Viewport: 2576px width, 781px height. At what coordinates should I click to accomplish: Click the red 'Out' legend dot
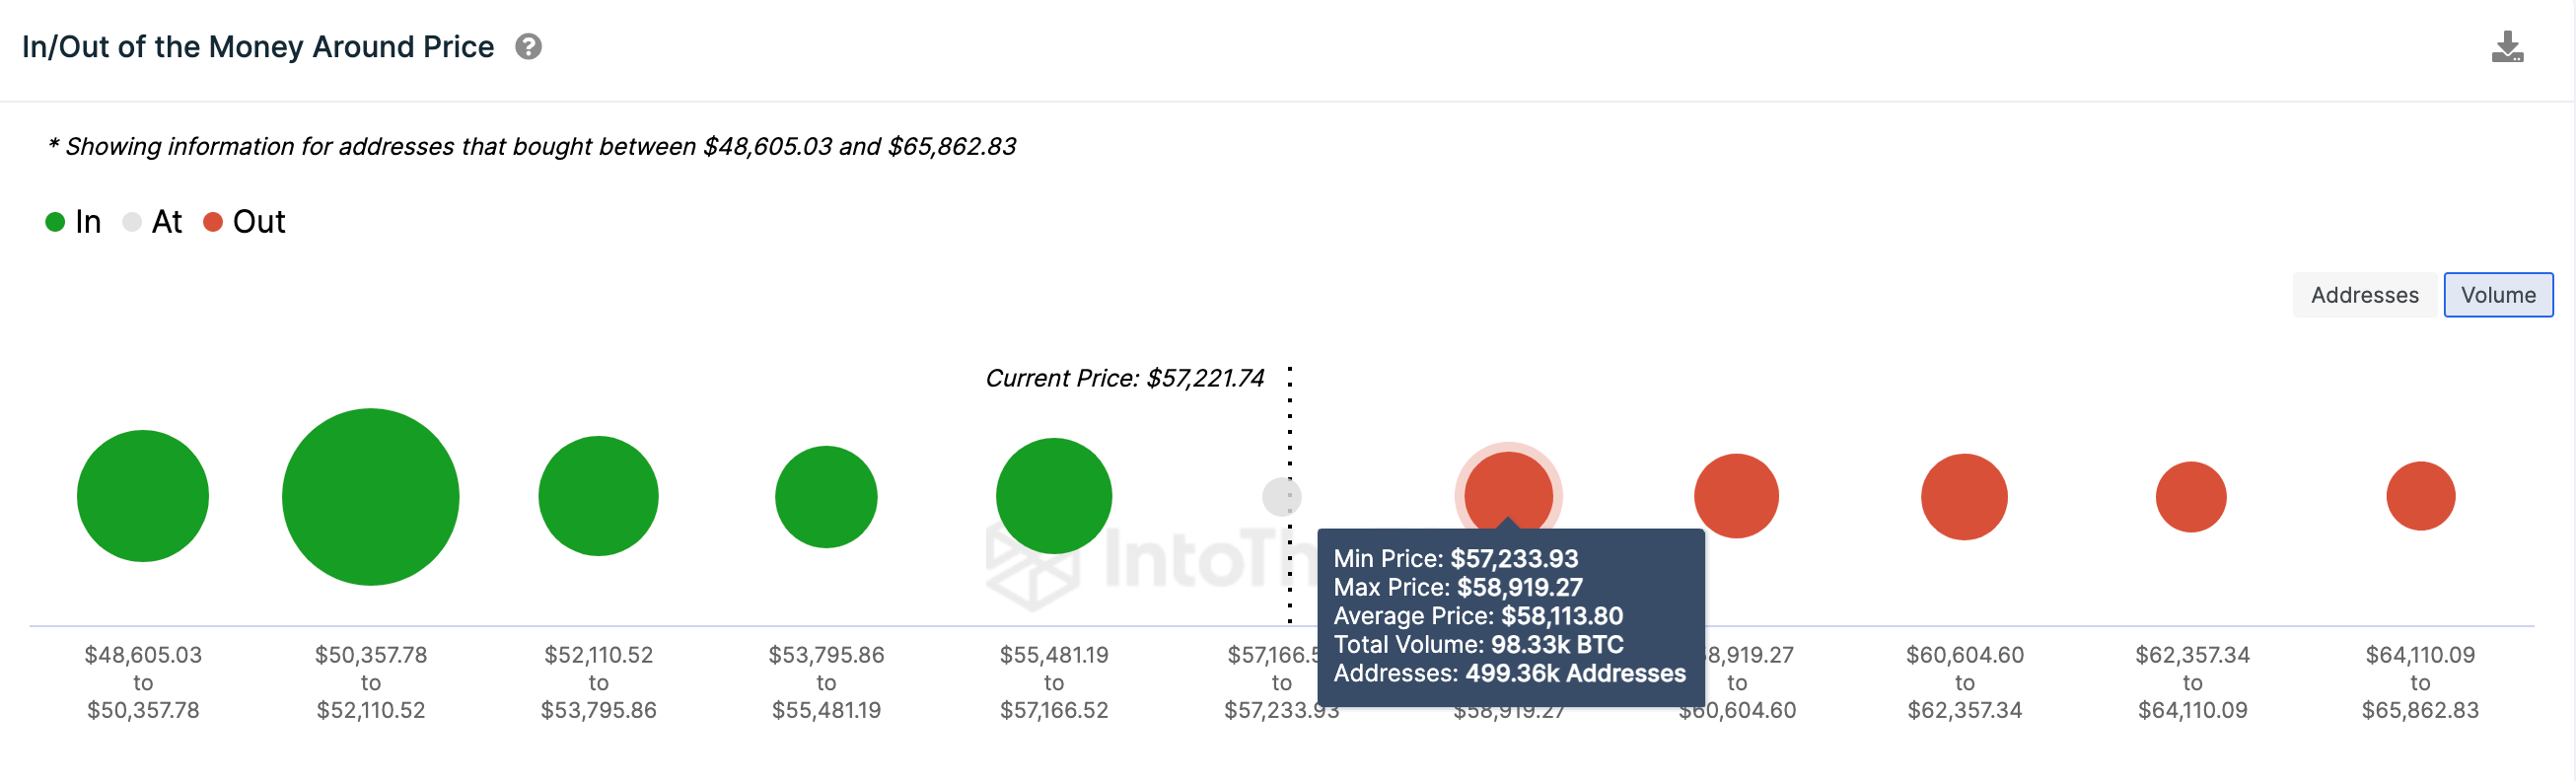(x=211, y=222)
